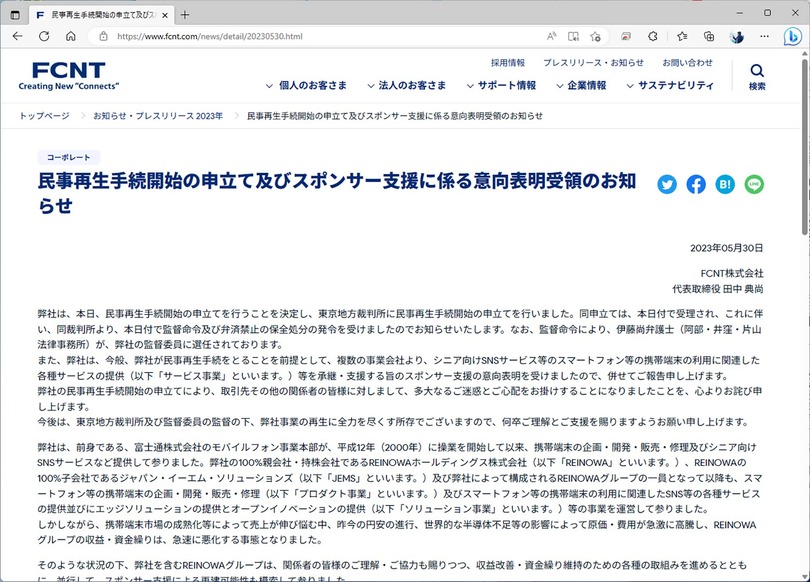Click the vertical scrollbar thumb
The image size is (810, 582).
[x=805, y=147]
